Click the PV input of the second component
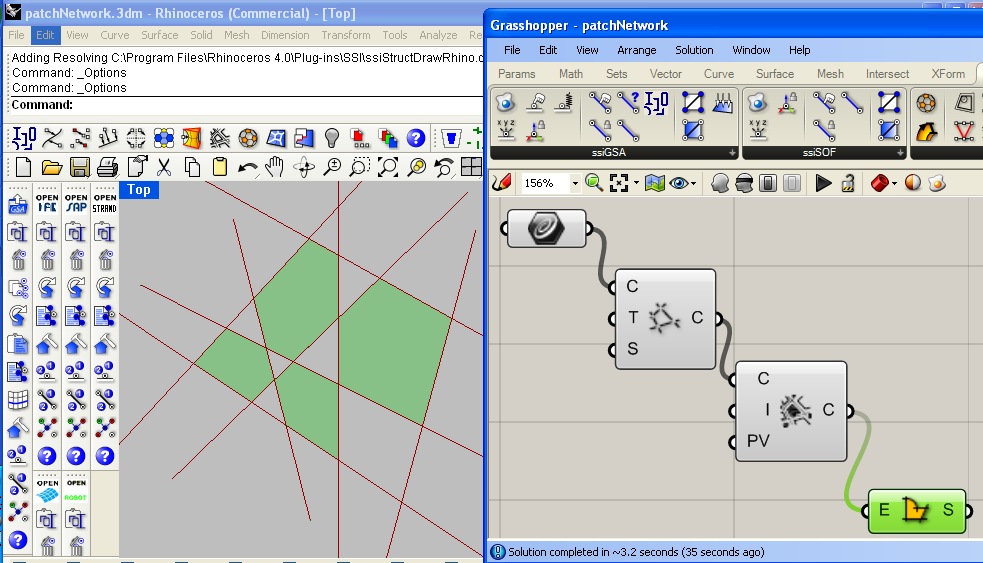 pos(758,441)
